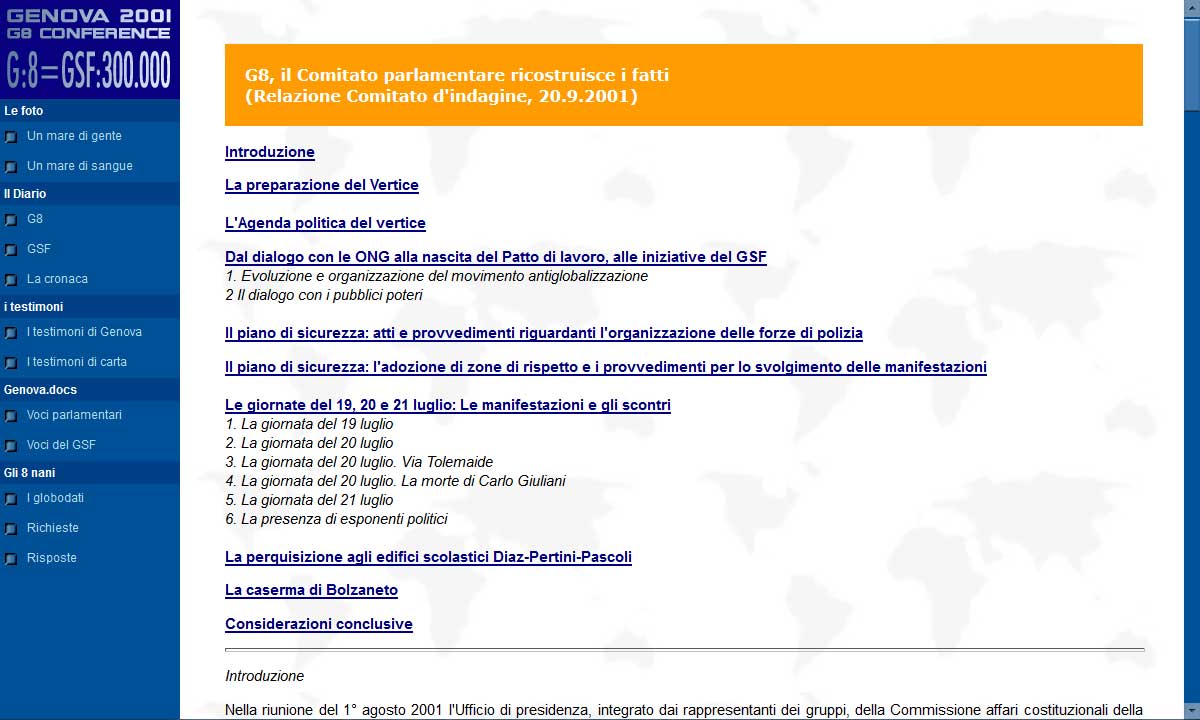
Task: Click bullet icon beside I testimoni di Genova
Action: tap(11, 333)
